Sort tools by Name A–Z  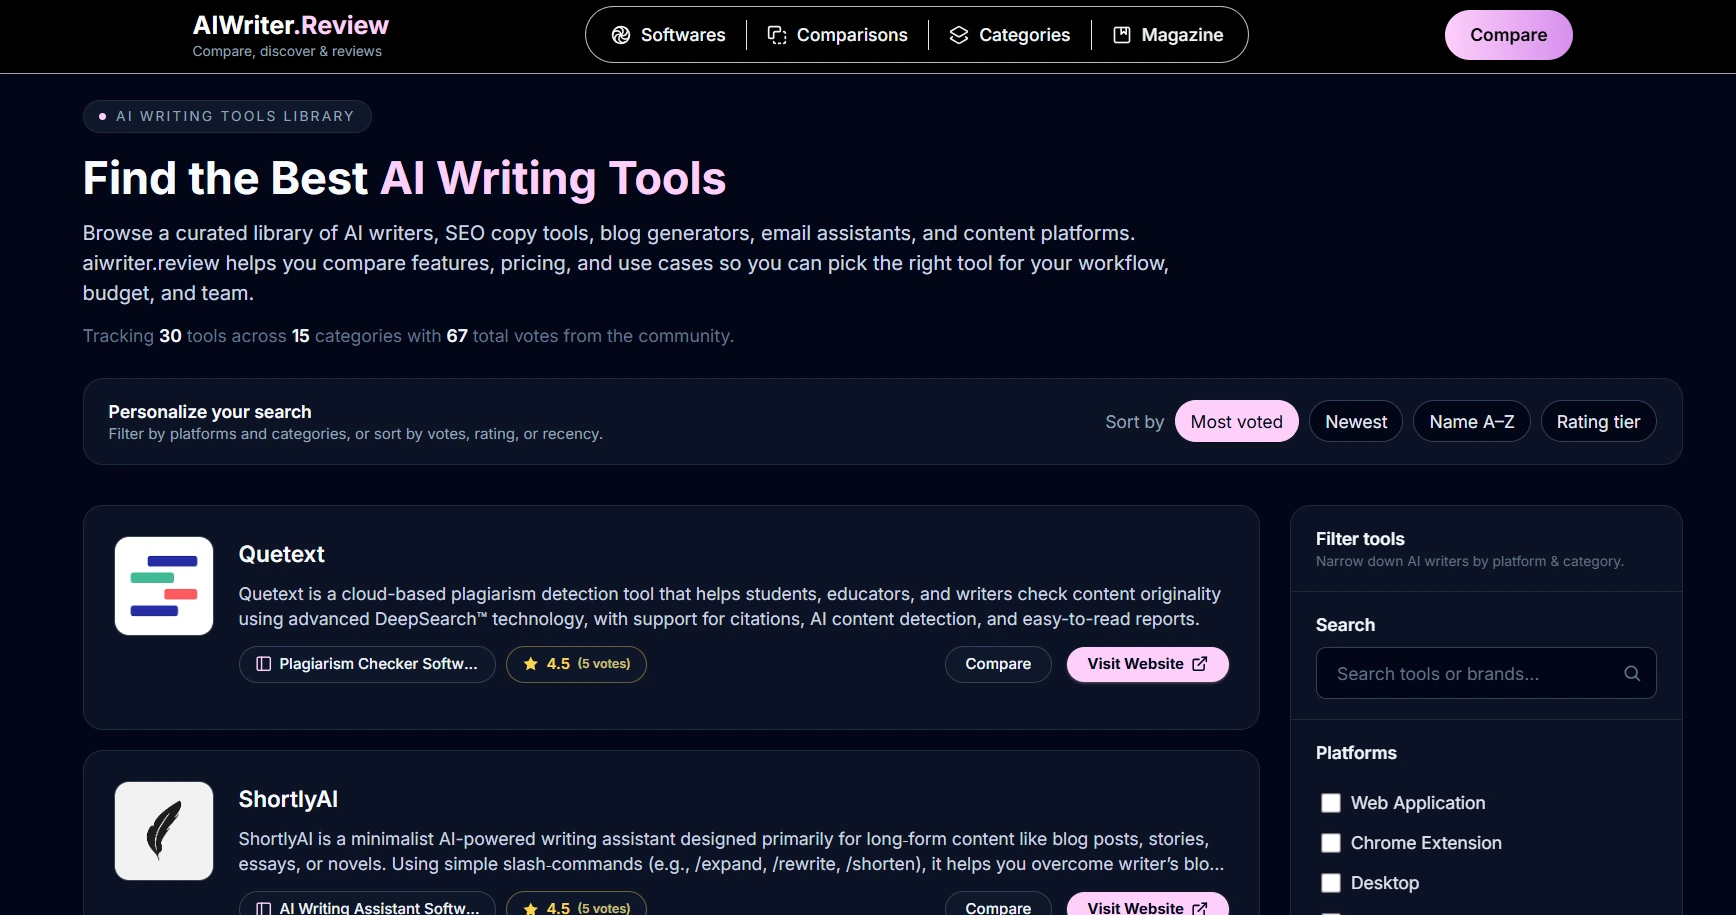click(1472, 421)
